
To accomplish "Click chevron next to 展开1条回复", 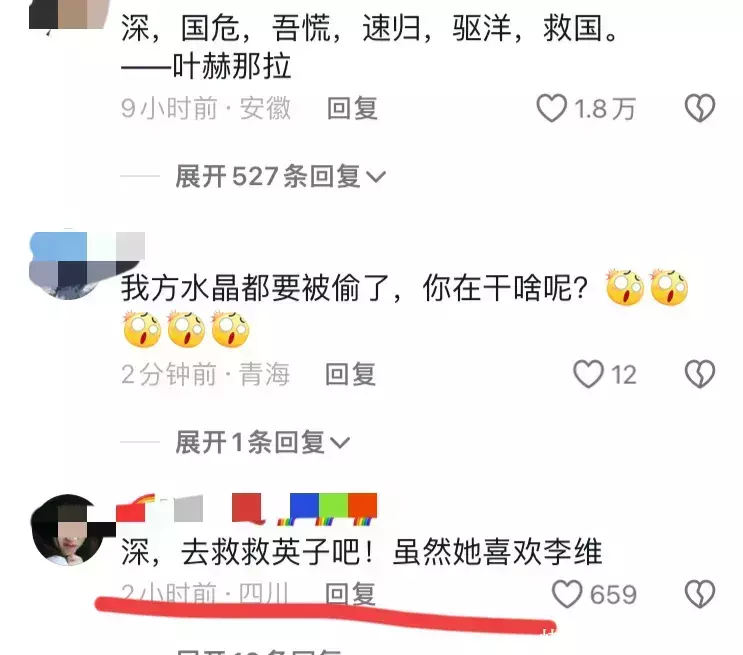I will (x=340, y=444).
